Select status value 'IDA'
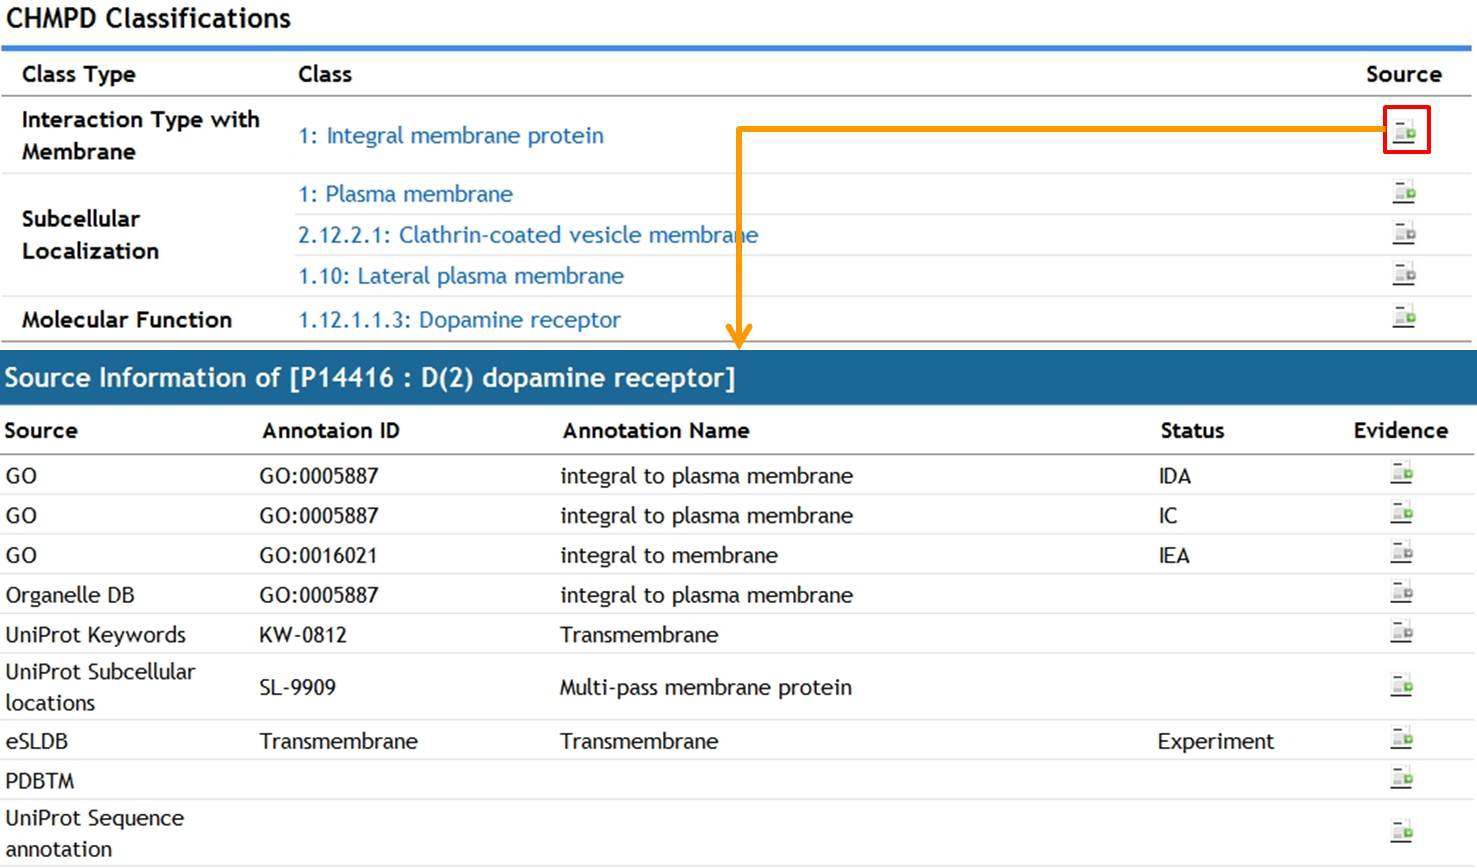1477x868 pixels. click(1175, 476)
